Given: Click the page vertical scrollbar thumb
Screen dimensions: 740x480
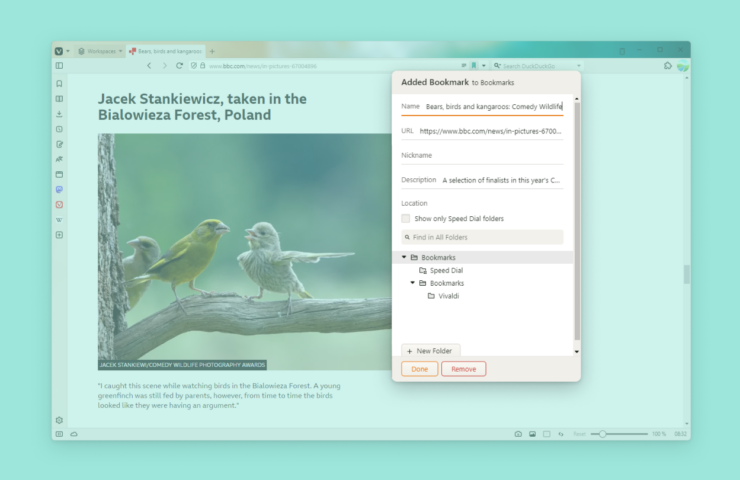Looking at the screenshot, I should pyautogui.click(x=687, y=275).
